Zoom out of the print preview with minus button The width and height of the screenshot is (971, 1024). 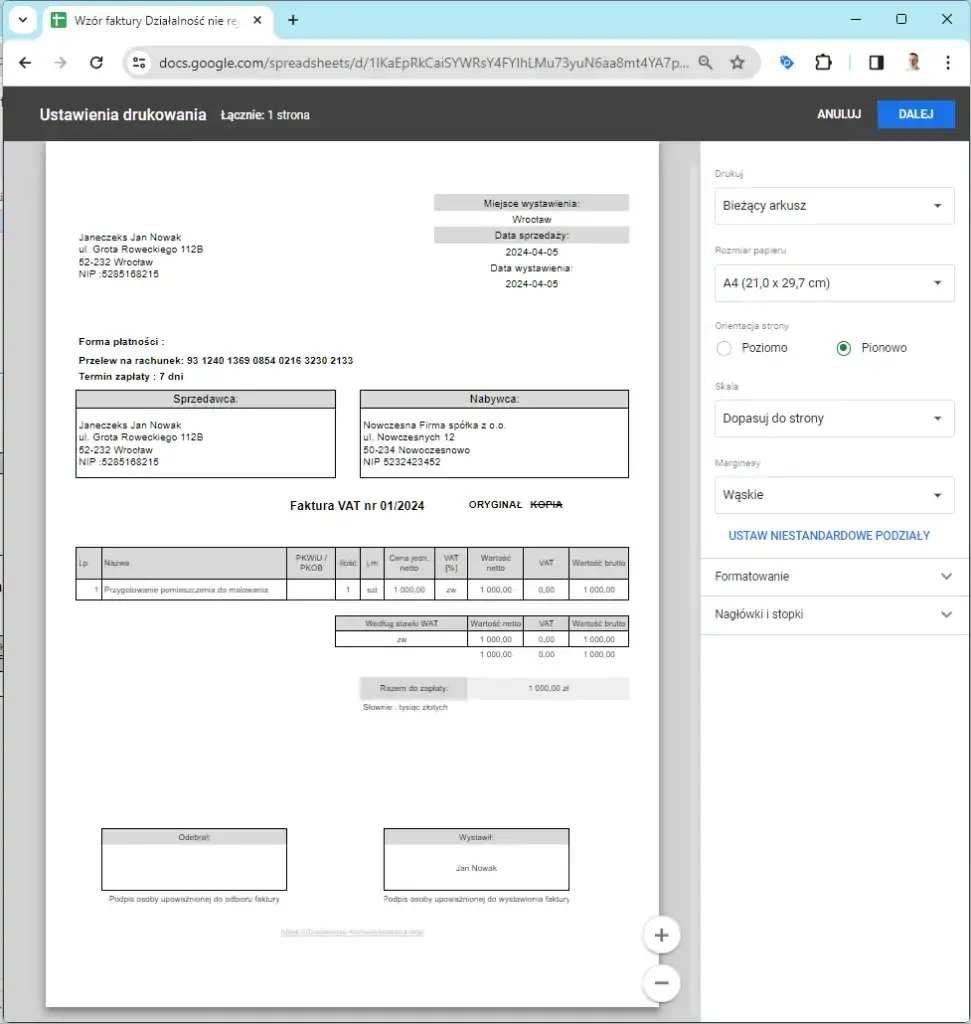coord(661,983)
